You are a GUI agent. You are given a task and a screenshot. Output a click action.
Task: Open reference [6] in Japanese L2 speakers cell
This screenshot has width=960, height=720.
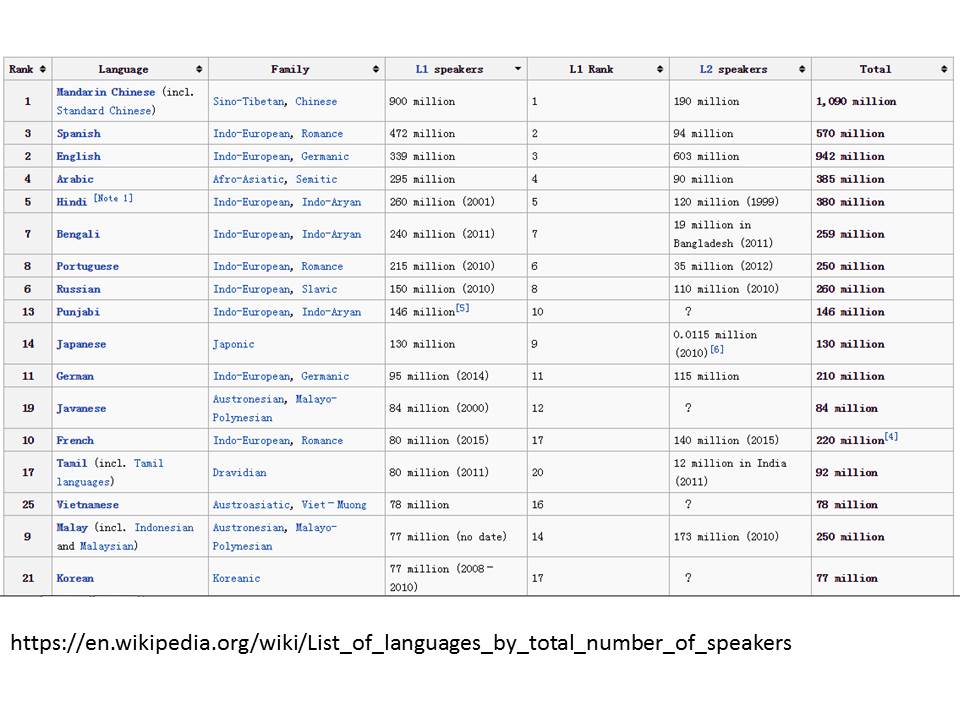717,350
